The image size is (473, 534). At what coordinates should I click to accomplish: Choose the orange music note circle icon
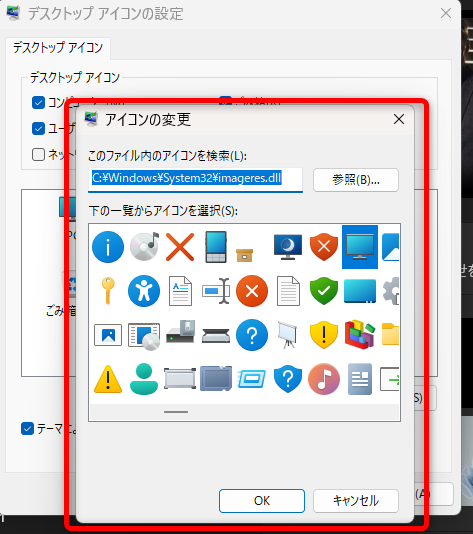click(324, 379)
